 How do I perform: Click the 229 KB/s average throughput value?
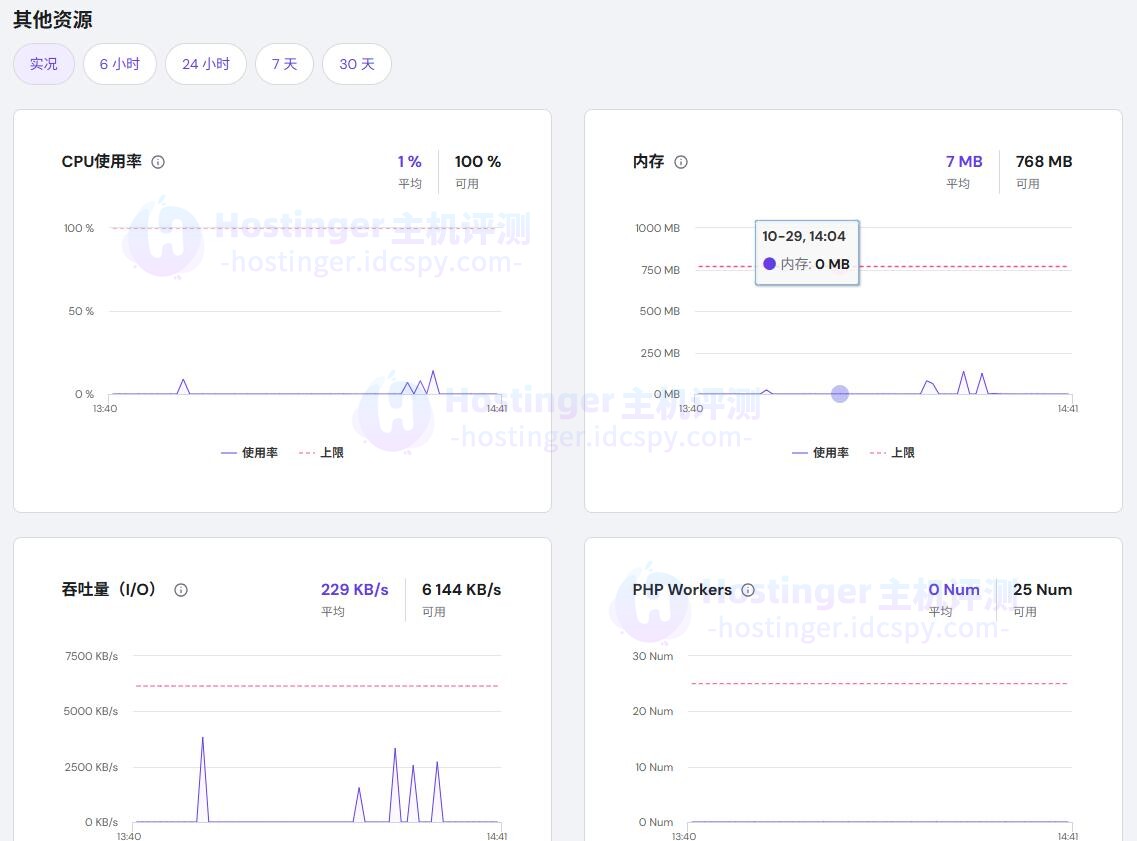pyautogui.click(x=354, y=590)
